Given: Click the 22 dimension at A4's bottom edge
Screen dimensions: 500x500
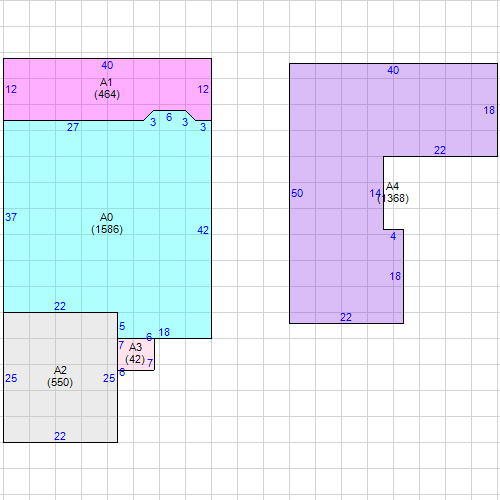Looking at the screenshot, I should pyautogui.click(x=346, y=317).
